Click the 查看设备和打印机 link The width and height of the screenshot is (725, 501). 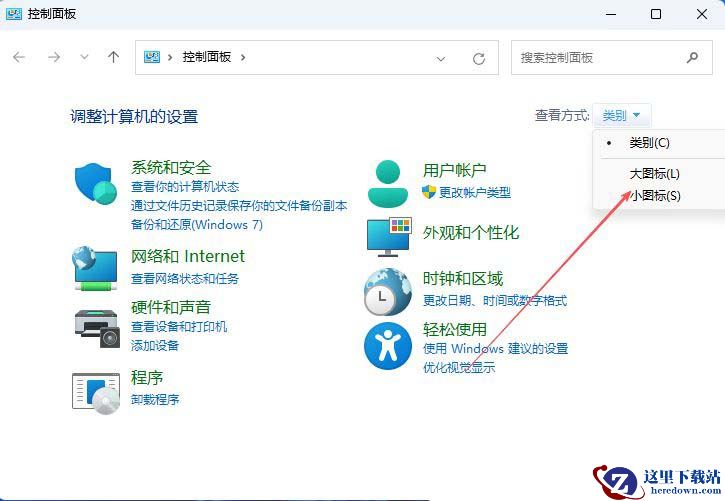pos(179,327)
